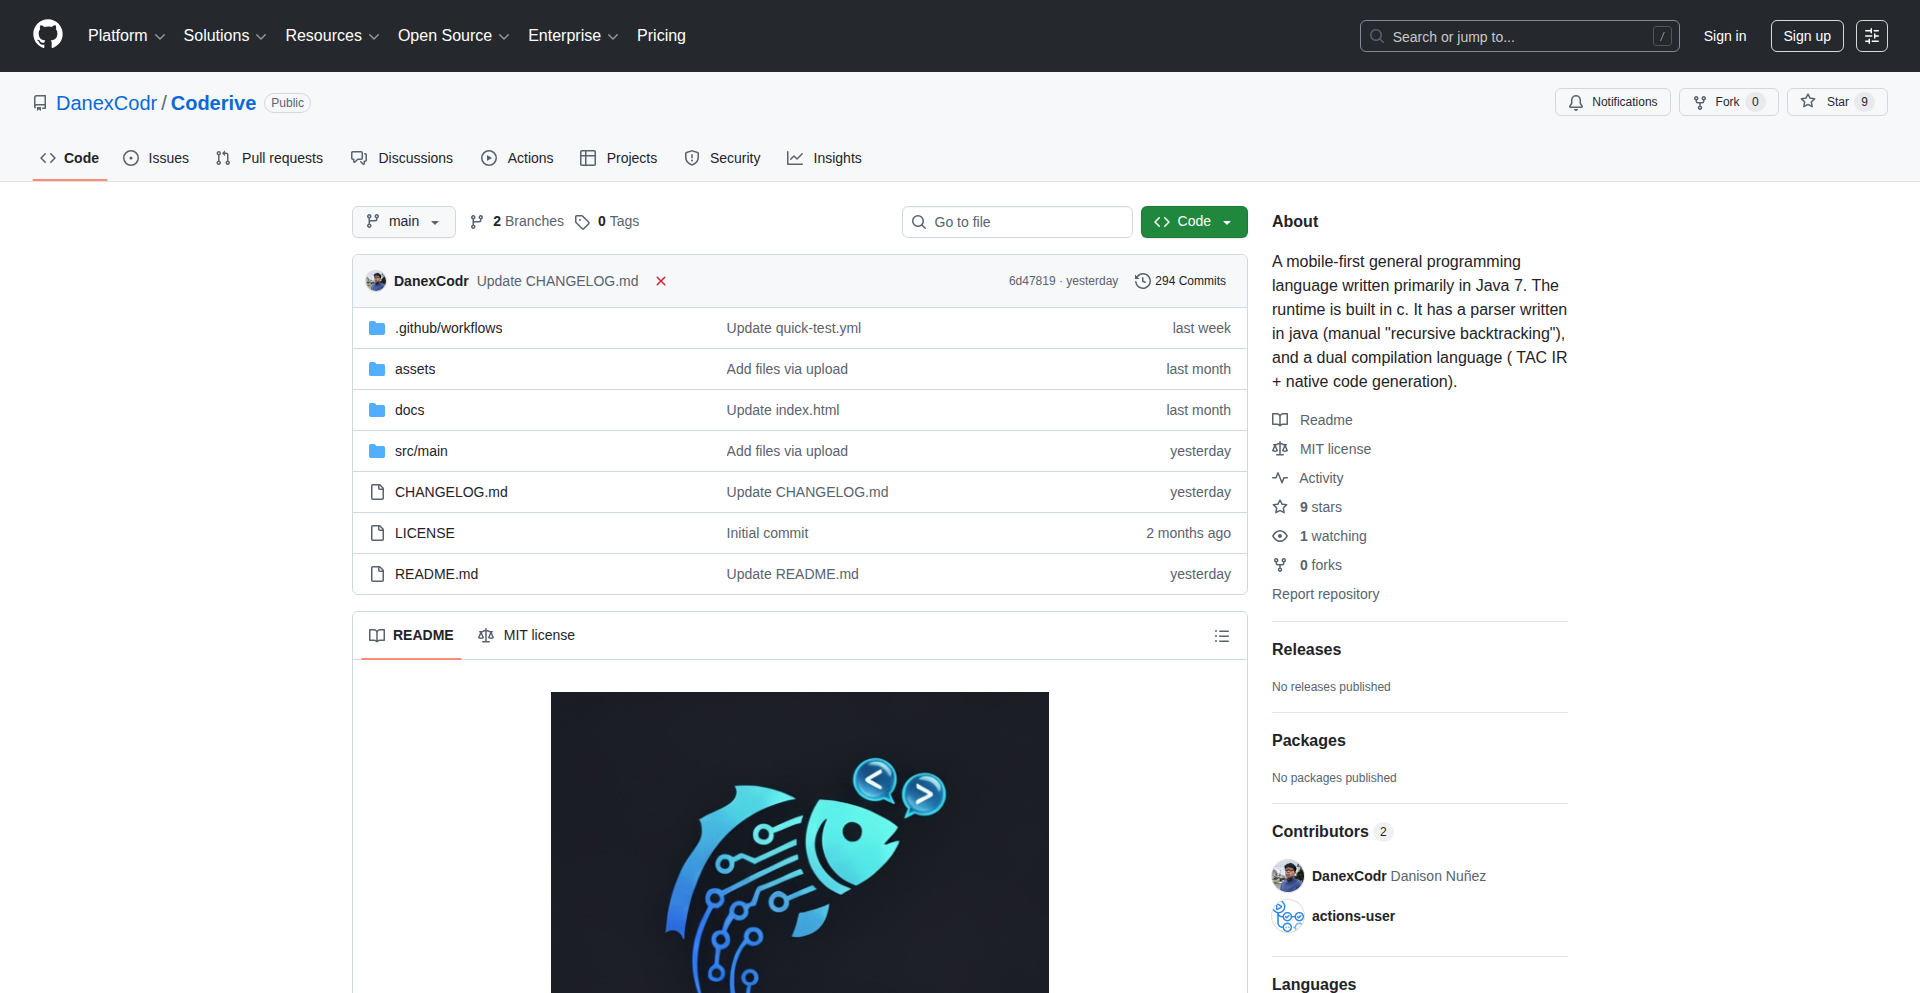1920x993 pixels.
Task: Fork the repository with the Fork button
Action: point(1728,102)
